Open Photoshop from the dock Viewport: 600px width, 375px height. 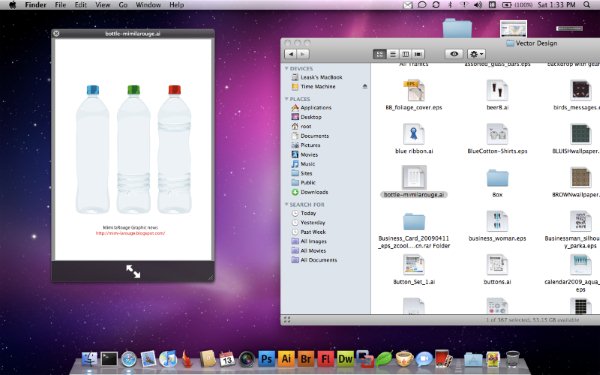[267, 359]
